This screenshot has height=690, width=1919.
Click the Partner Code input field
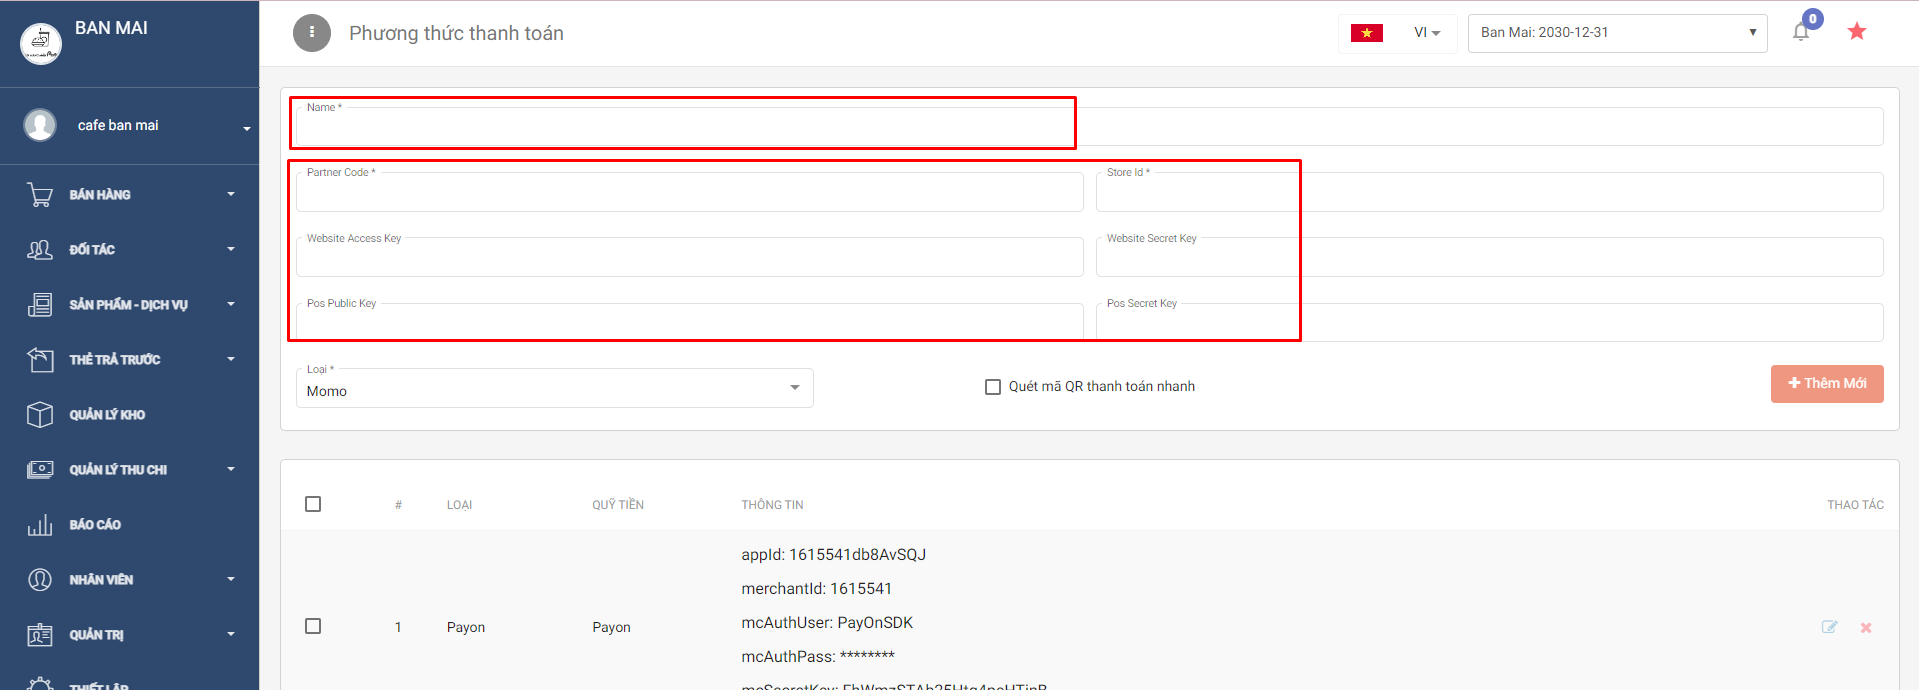pos(689,194)
